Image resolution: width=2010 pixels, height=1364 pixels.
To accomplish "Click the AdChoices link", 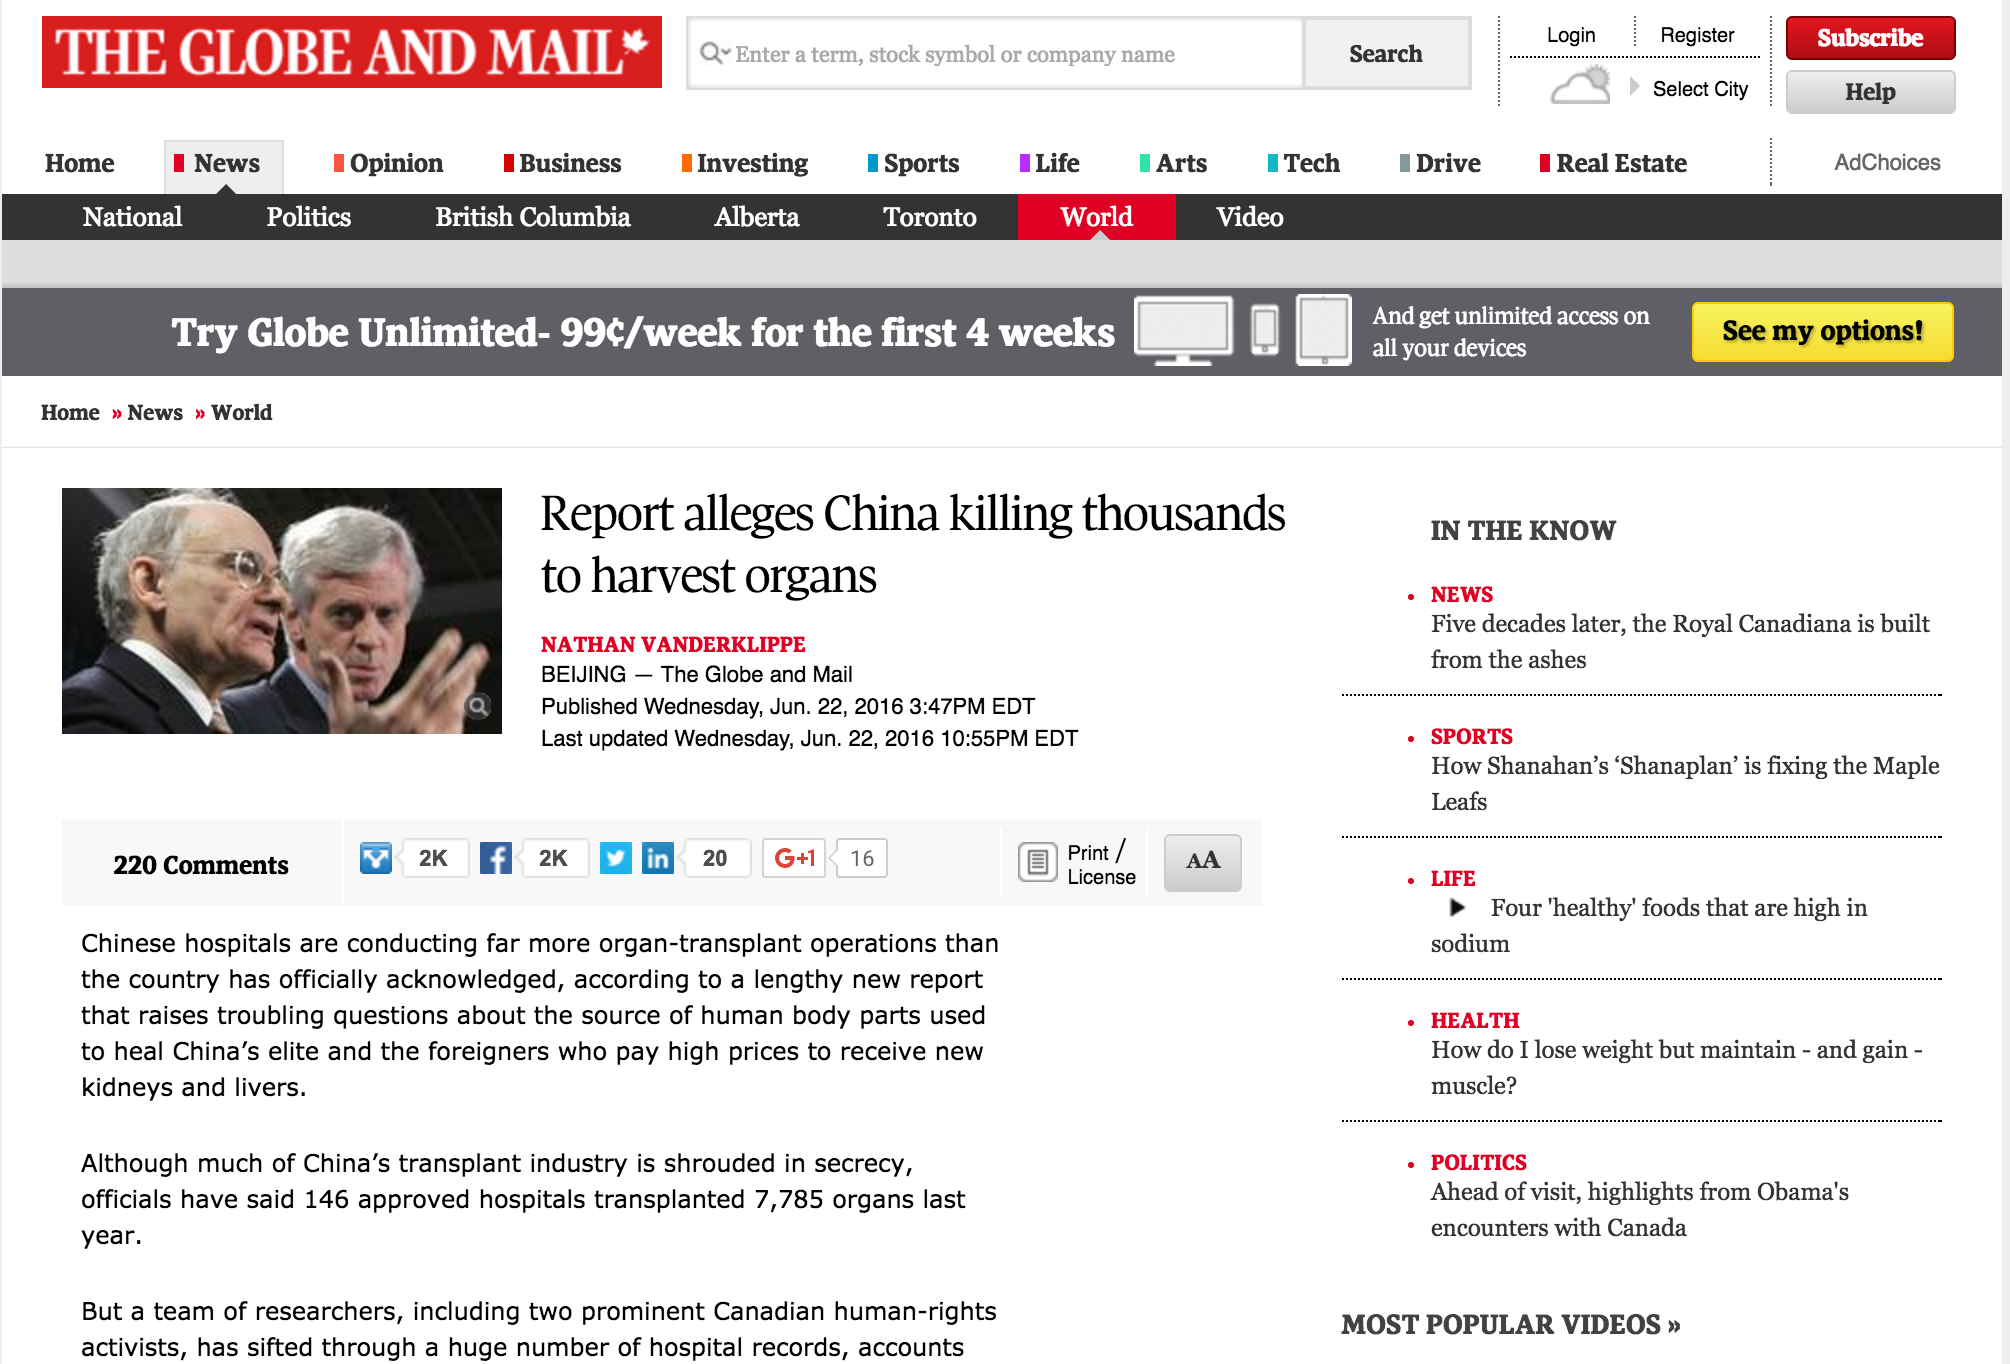I will tap(1887, 162).
